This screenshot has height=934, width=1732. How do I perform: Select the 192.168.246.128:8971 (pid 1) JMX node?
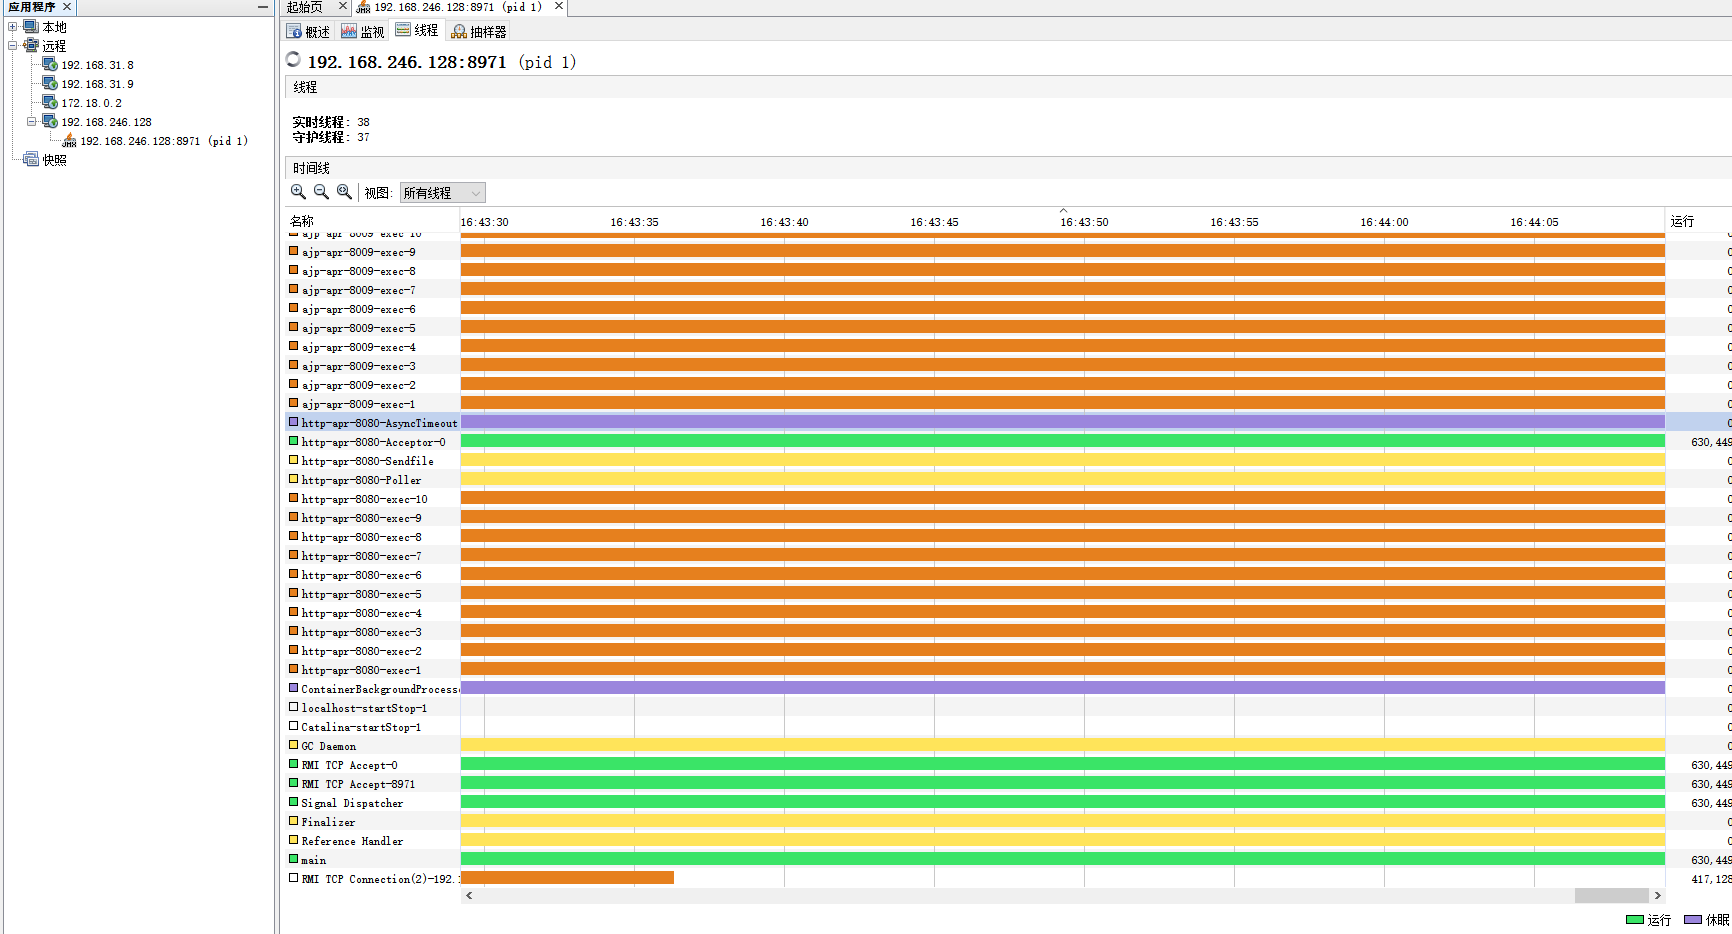(164, 141)
